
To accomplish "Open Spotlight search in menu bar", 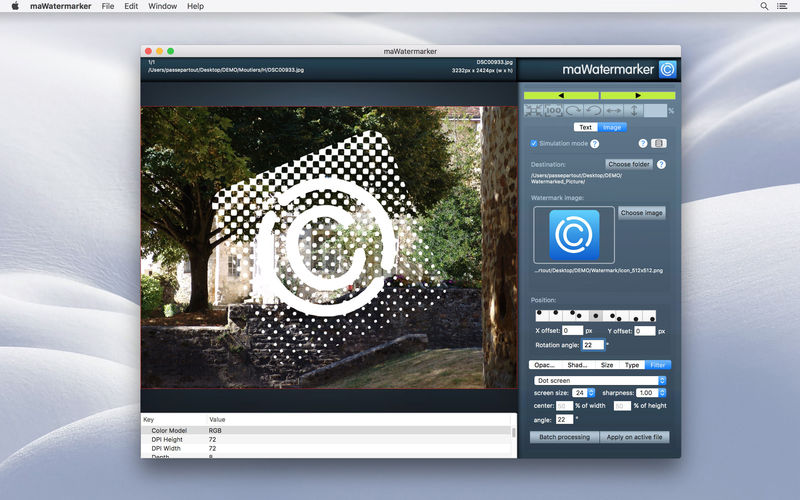I will pos(764,6).
